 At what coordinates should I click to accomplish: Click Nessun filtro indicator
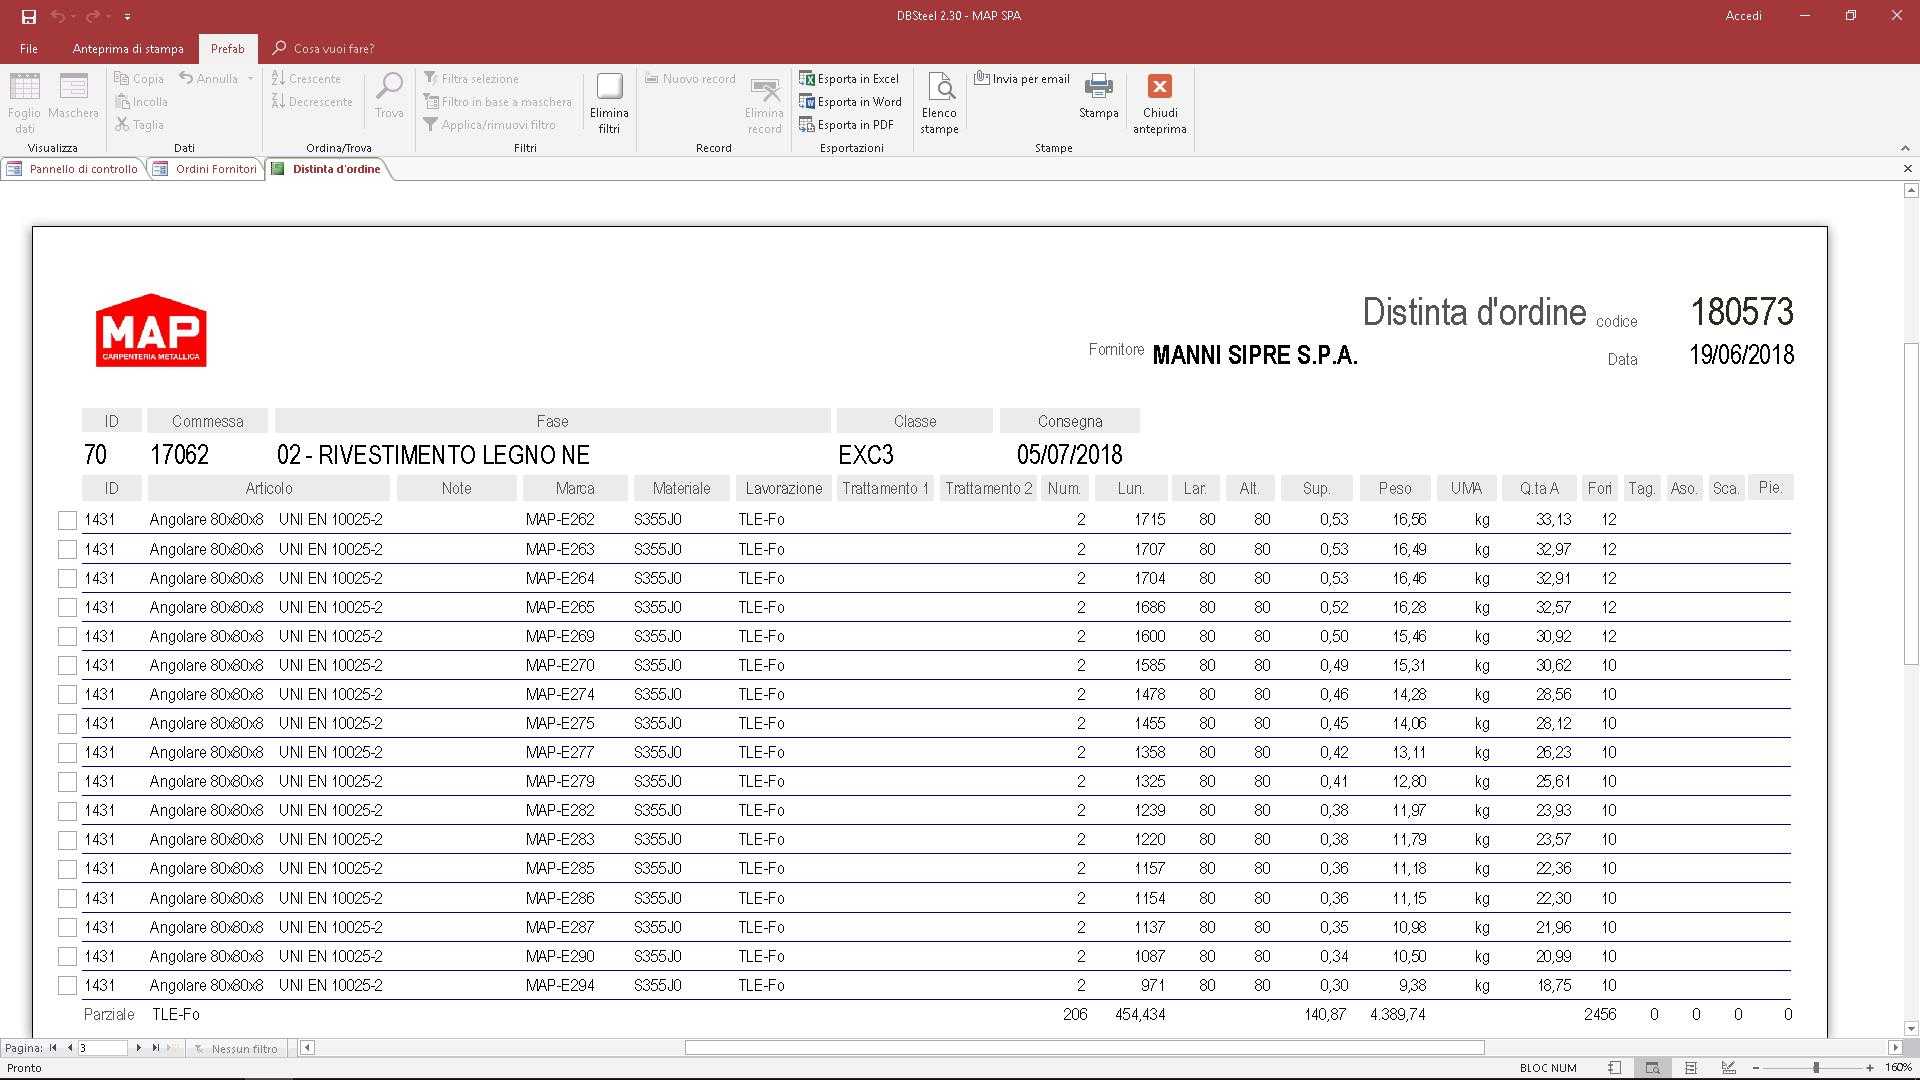tap(236, 1048)
